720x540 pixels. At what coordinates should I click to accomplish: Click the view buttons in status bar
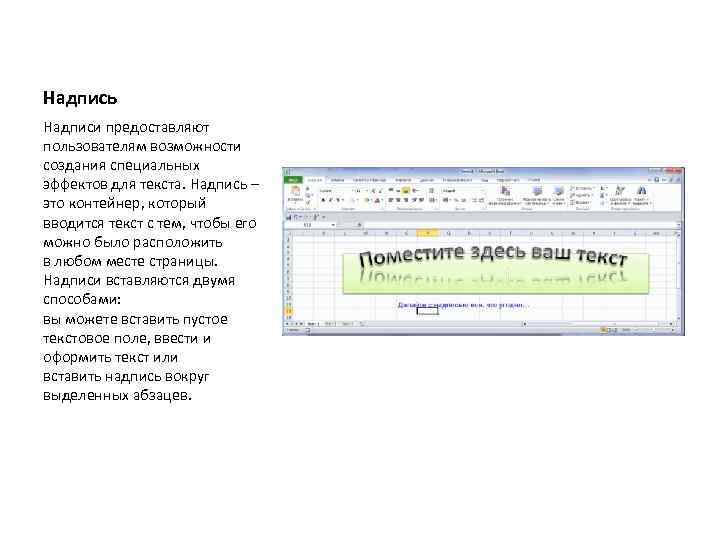tap(608, 330)
